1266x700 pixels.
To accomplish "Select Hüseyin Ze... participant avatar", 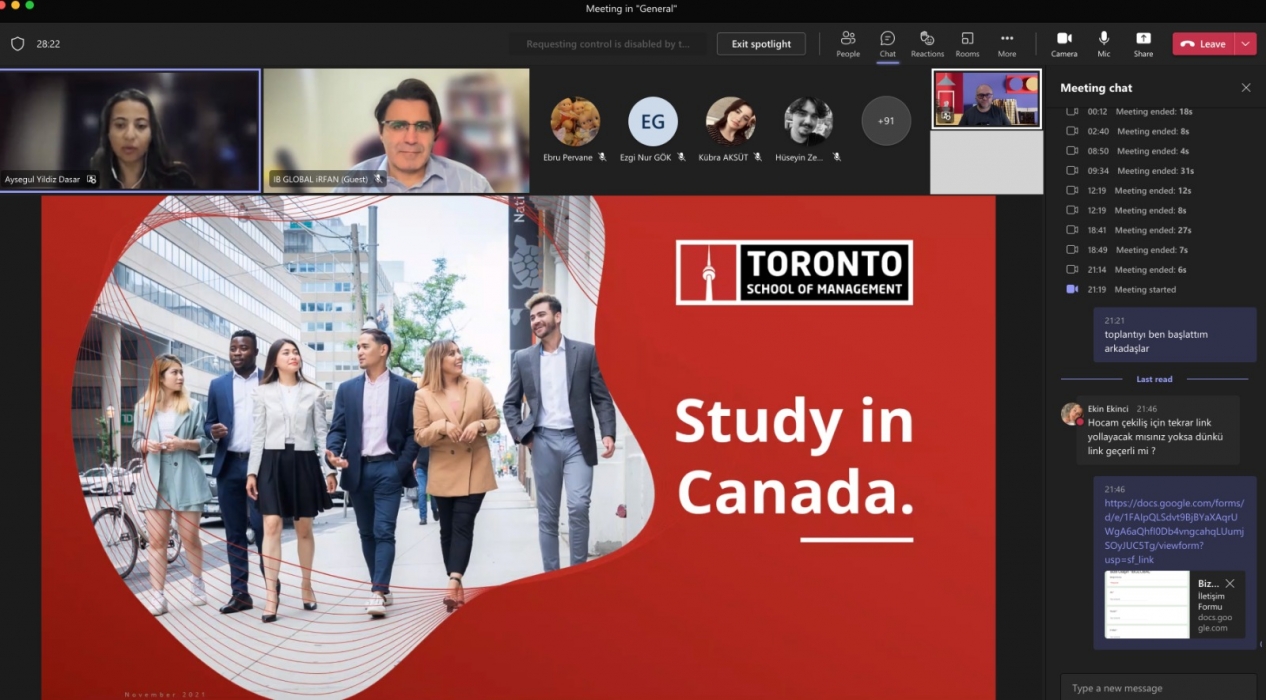I will tap(808, 121).
